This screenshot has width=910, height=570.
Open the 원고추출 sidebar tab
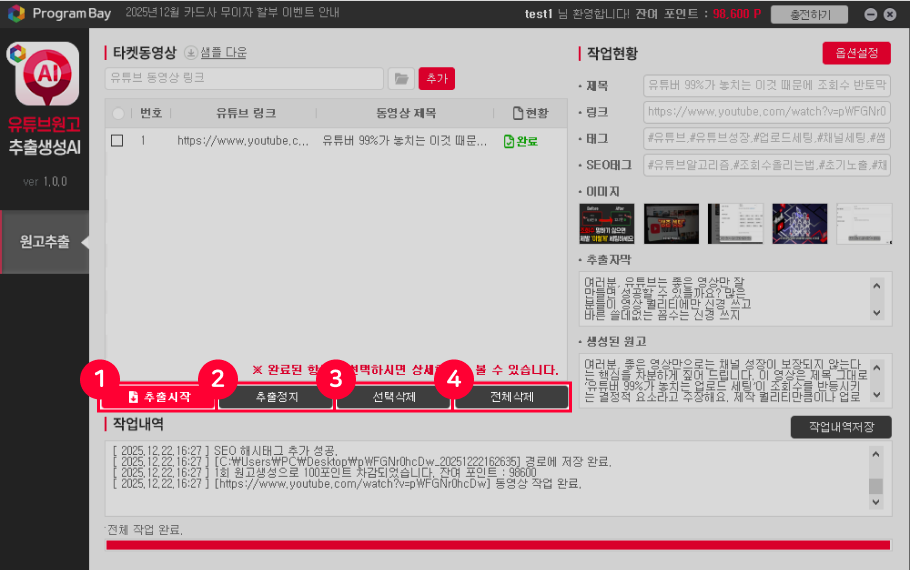coord(45,242)
